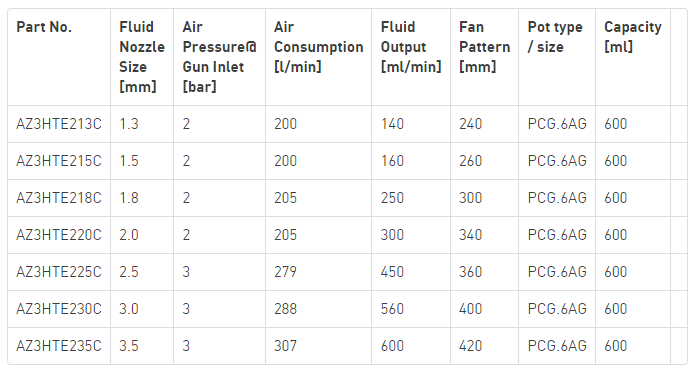
Task: Click part number AZ3HTE235C cell
Action: [59, 346]
